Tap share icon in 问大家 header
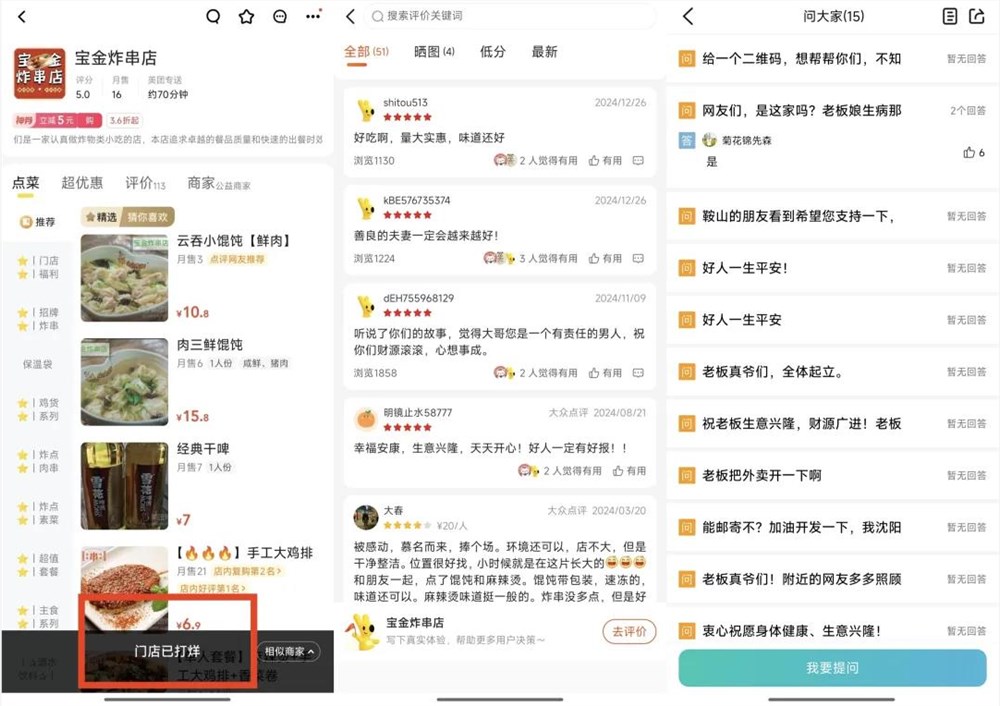The height and width of the screenshot is (706, 1000). click(977, 17)
